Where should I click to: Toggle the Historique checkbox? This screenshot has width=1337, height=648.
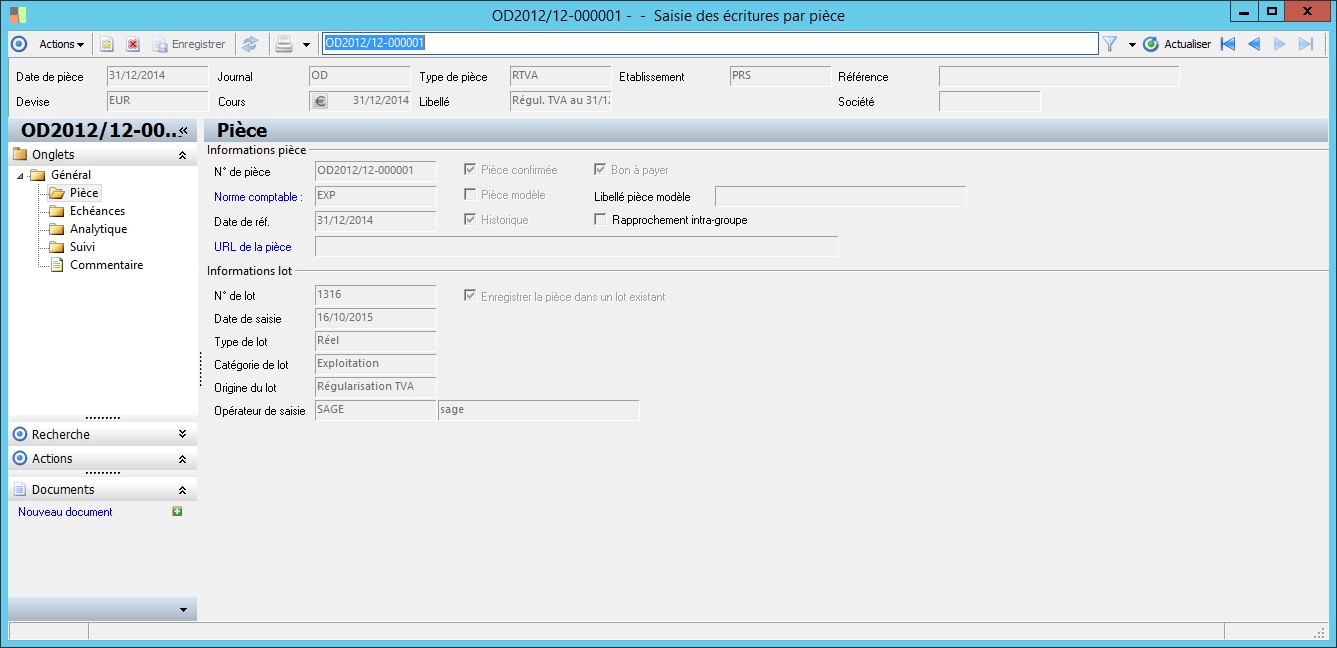[470, 220]
